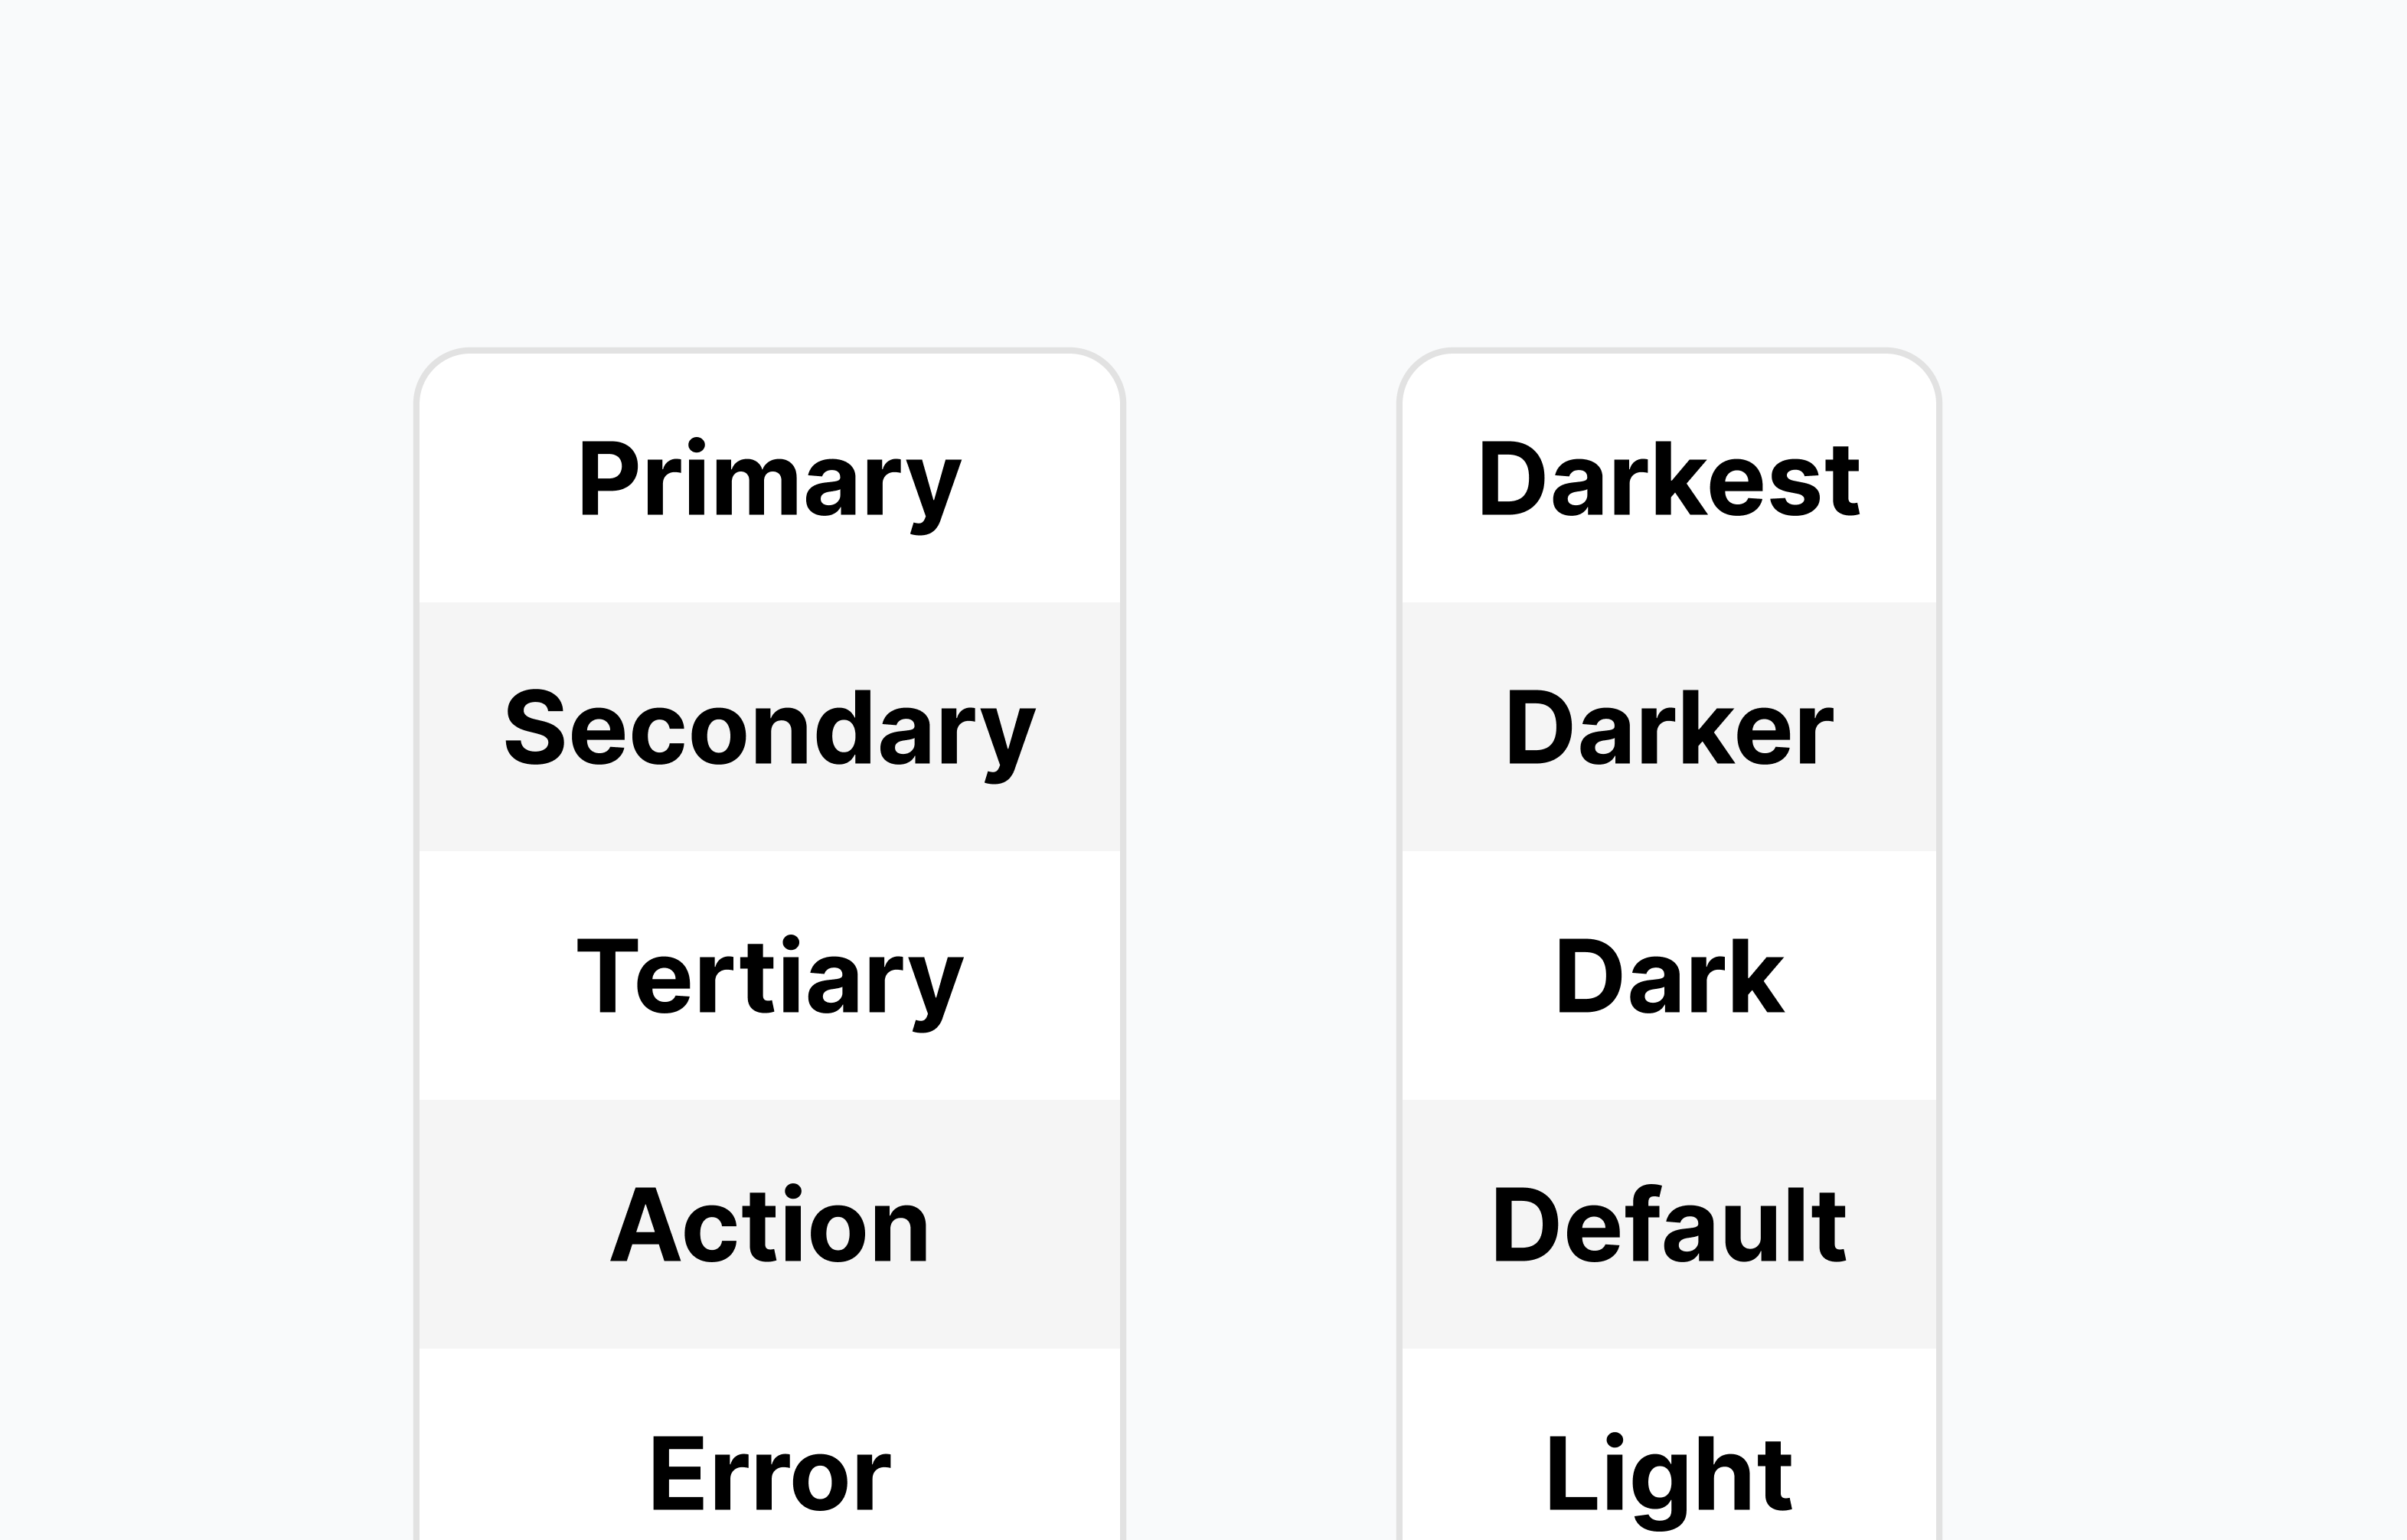Click the word Primary
Screen dimensions: 2407x1540
[x=769, y=480]
